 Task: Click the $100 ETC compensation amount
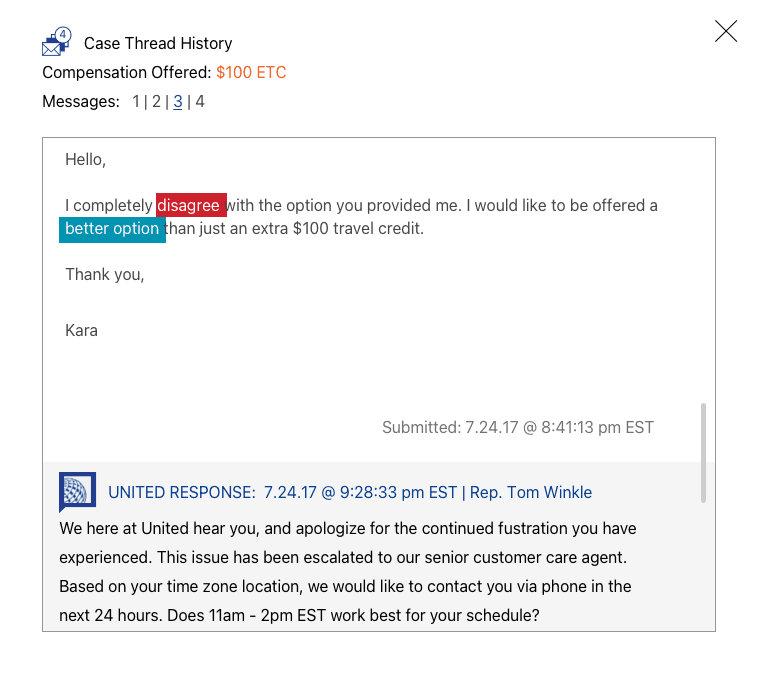[251, 72]
